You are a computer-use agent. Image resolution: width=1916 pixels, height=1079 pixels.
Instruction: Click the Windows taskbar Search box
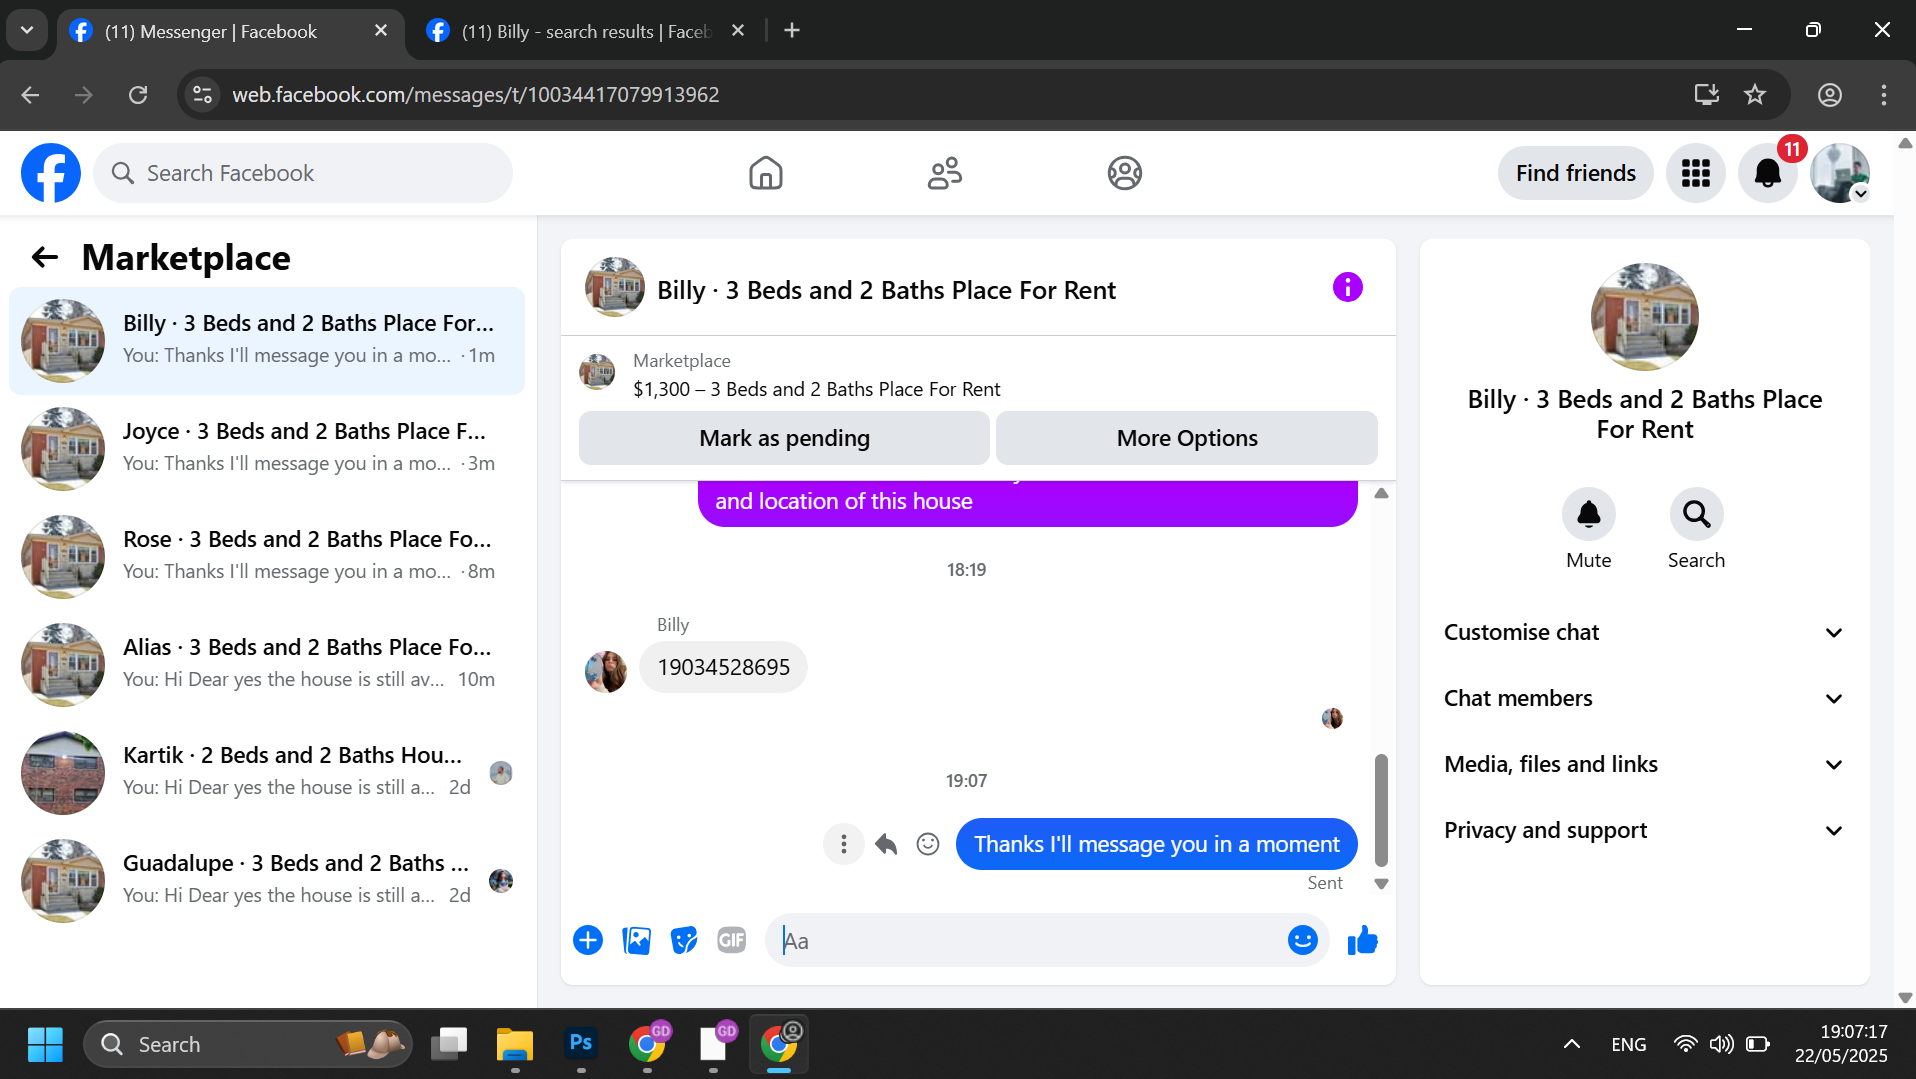click(x=247, y=1044)
